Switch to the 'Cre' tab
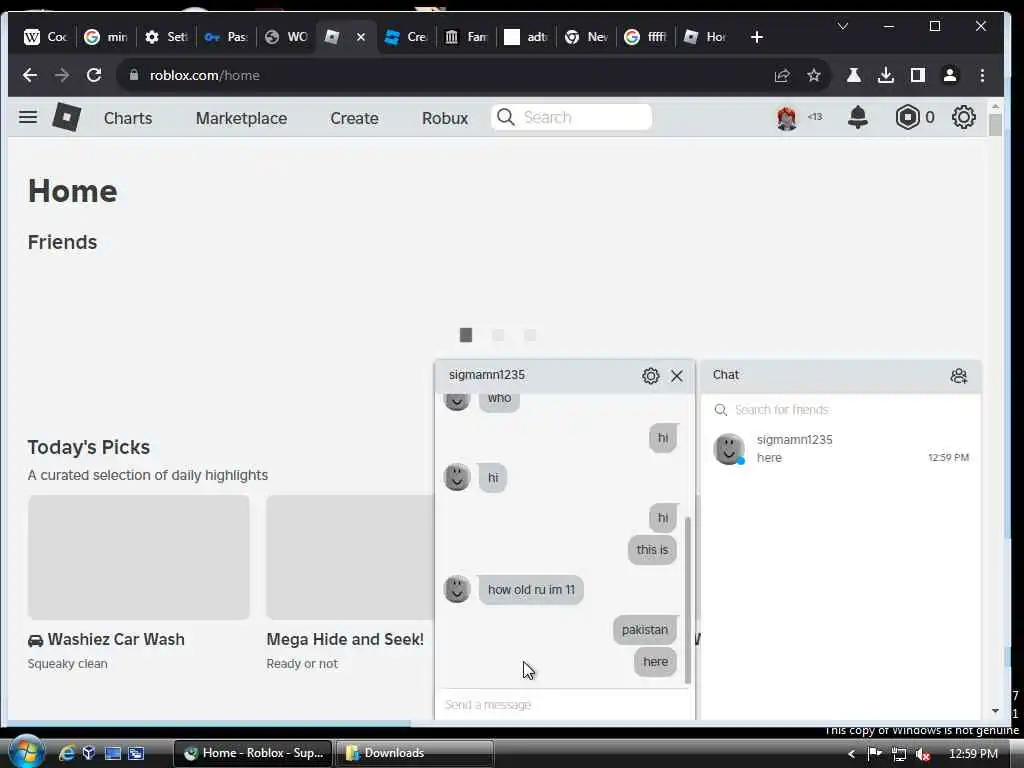The image size is (1024, 768). click(x=406, y=37)
